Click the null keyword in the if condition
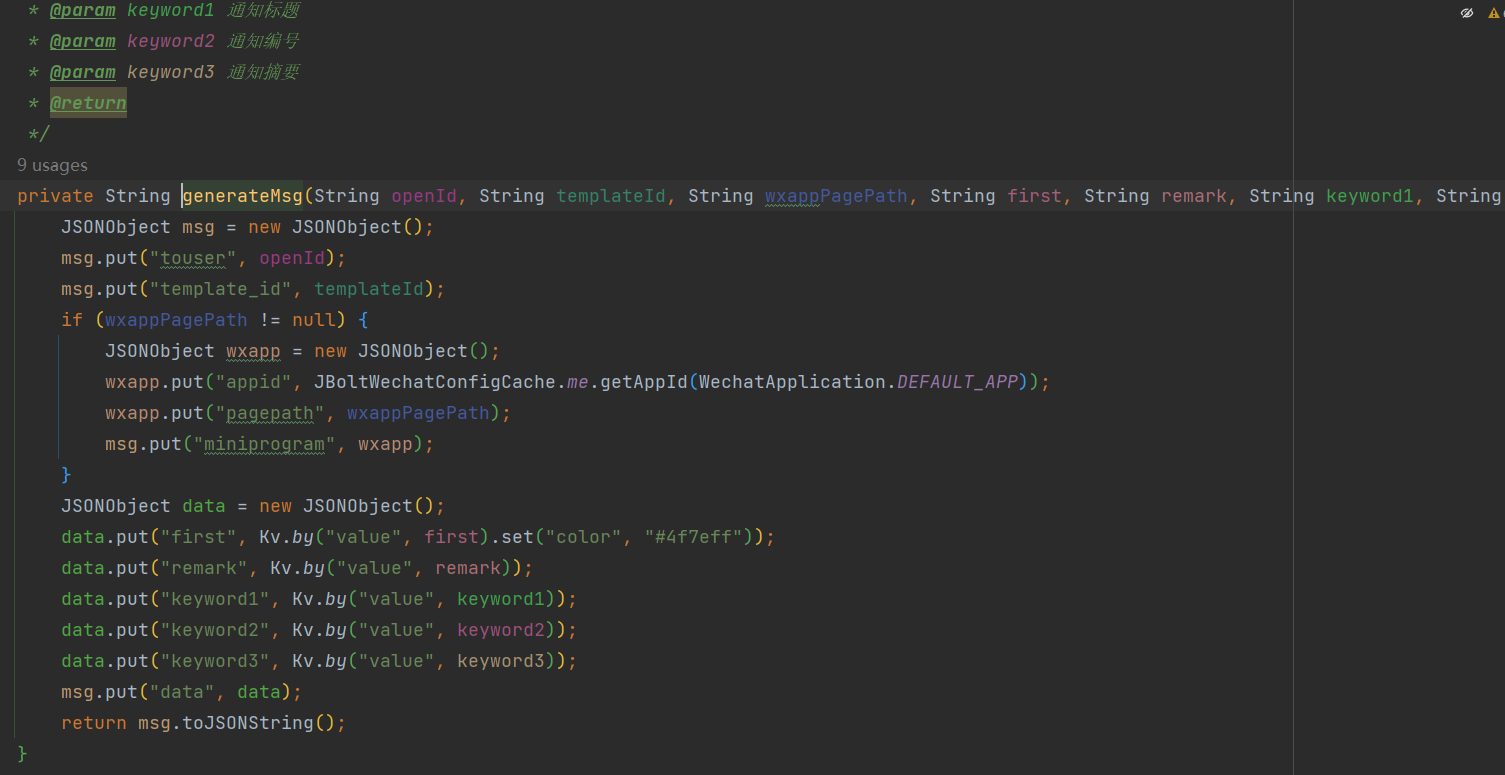The image size is (1505, 775). (x=314, y=320)
